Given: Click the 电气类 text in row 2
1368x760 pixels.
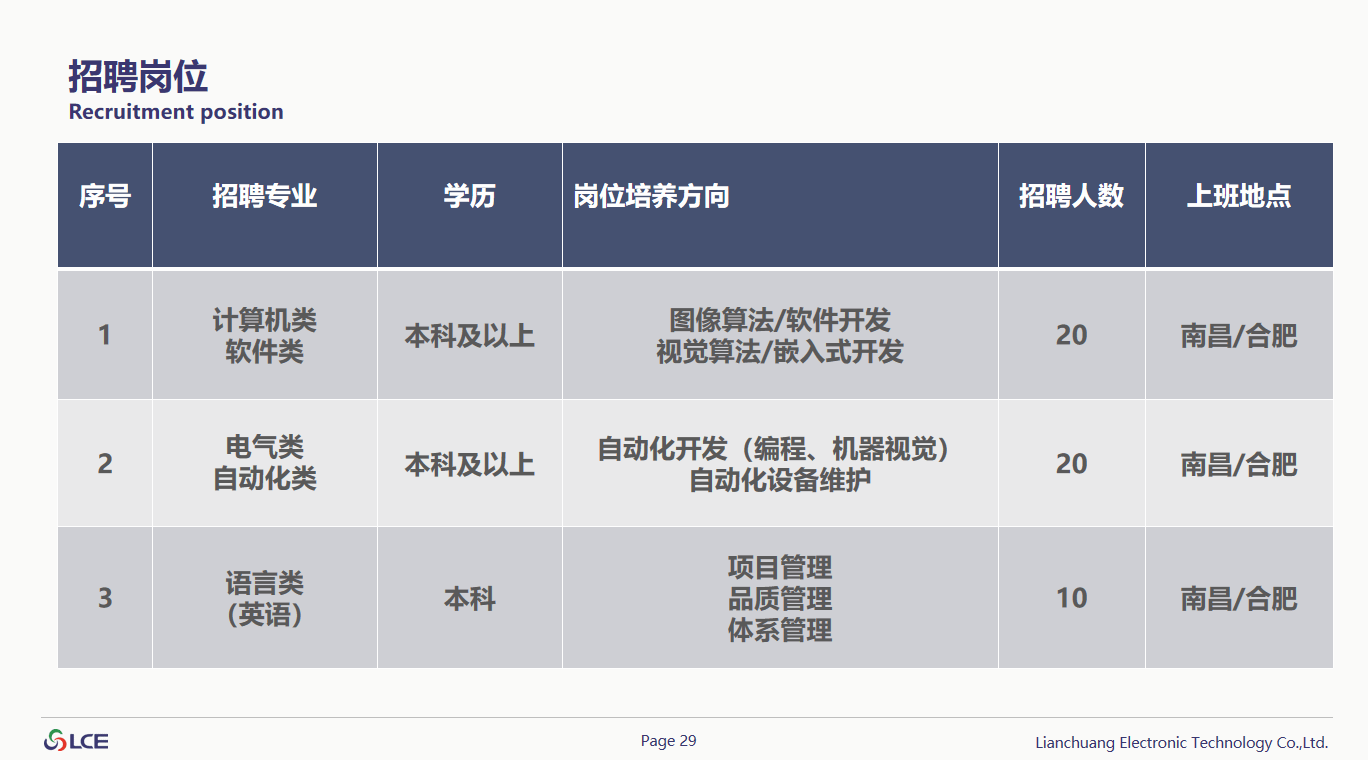Looking at the screenshot, I should click(265, 447).
